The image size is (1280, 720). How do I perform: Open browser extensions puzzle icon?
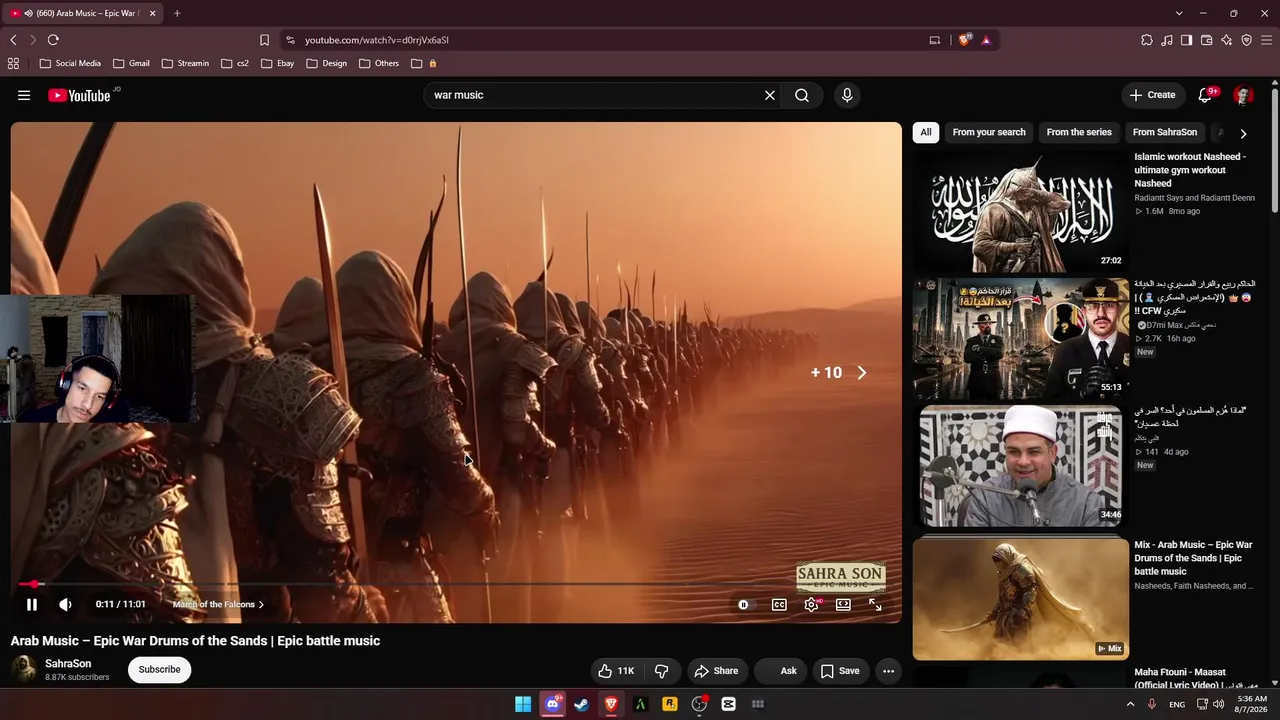coord(1147,40)
